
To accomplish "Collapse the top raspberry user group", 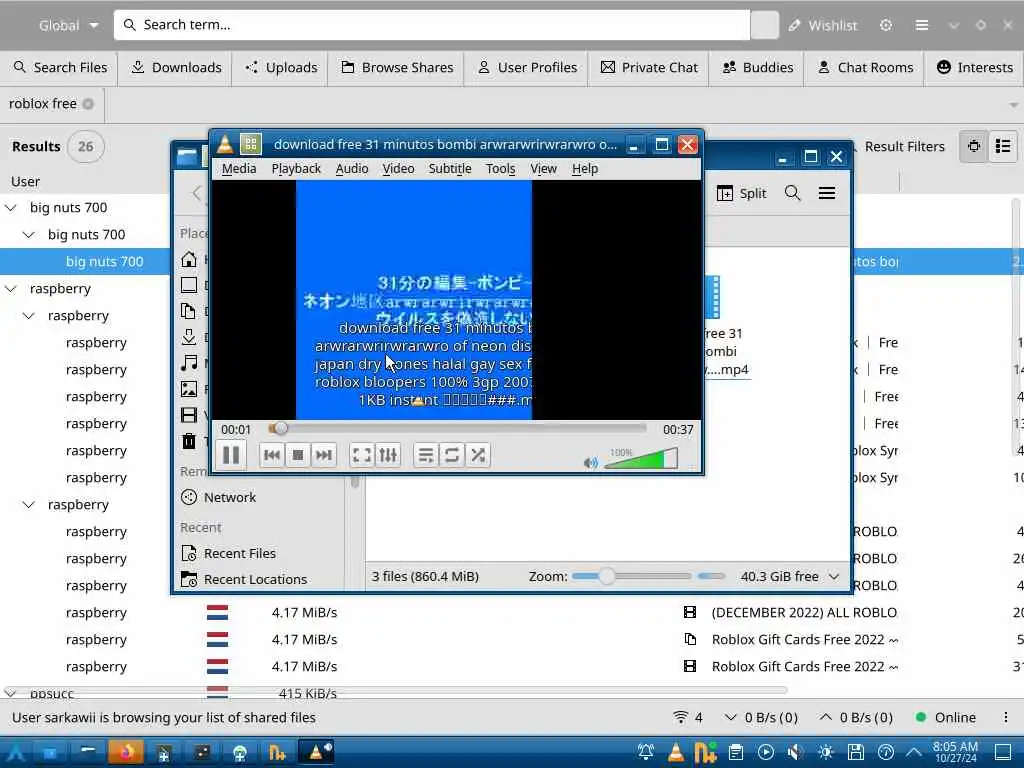I will 11,289.
